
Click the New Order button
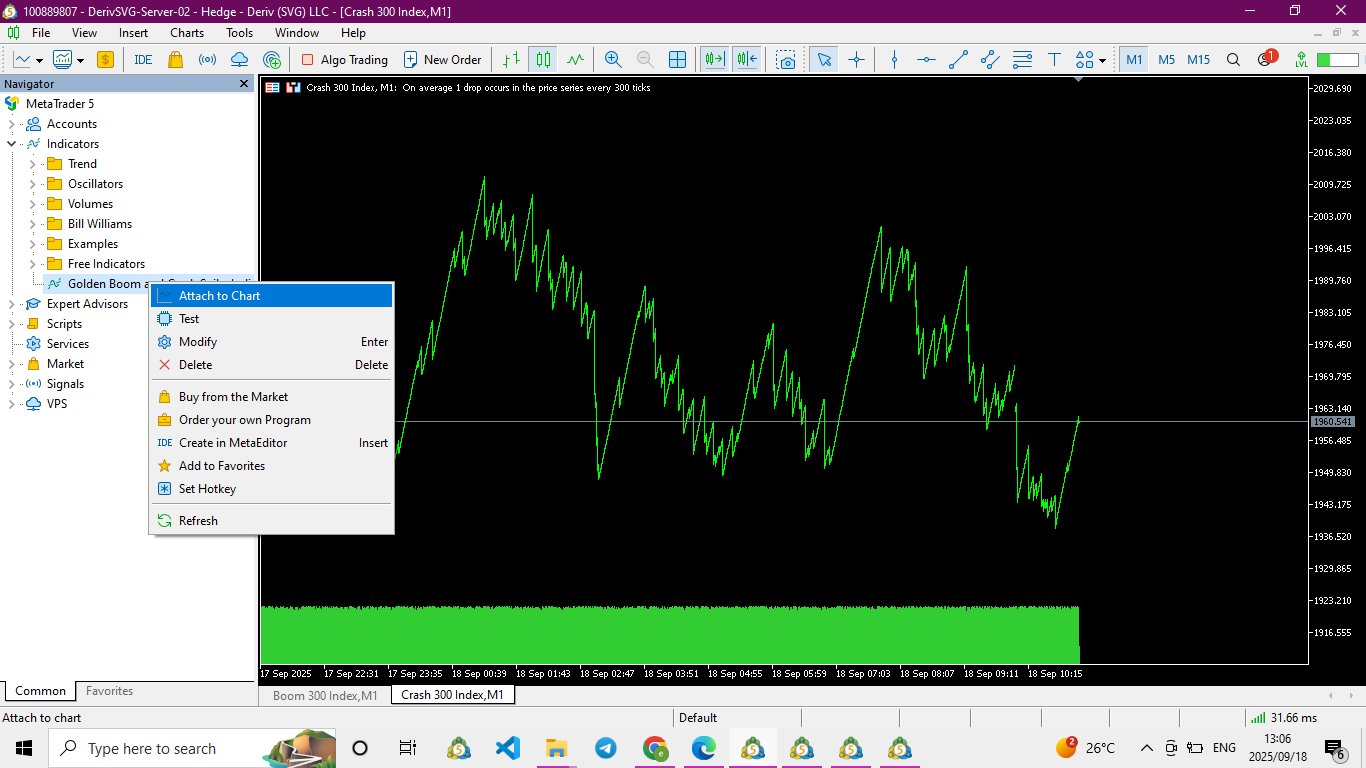[x=442, y=60]
